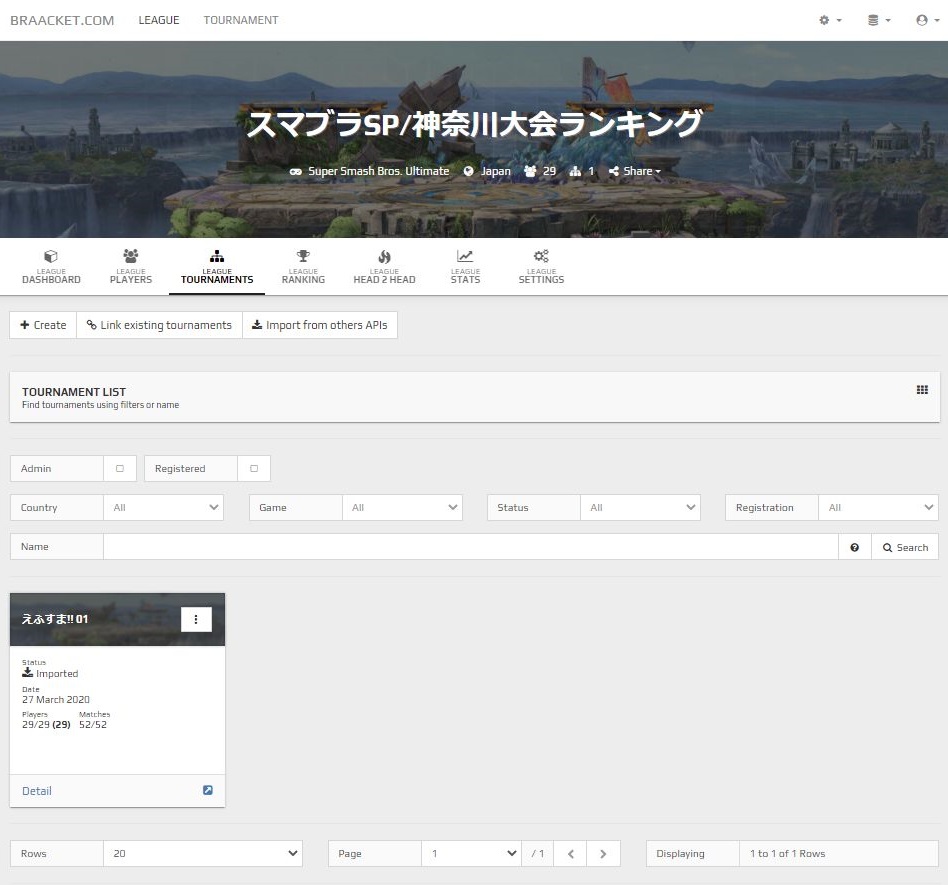Go to previous page arrow
Screen dimensions: 948x885
coord(571,854)
